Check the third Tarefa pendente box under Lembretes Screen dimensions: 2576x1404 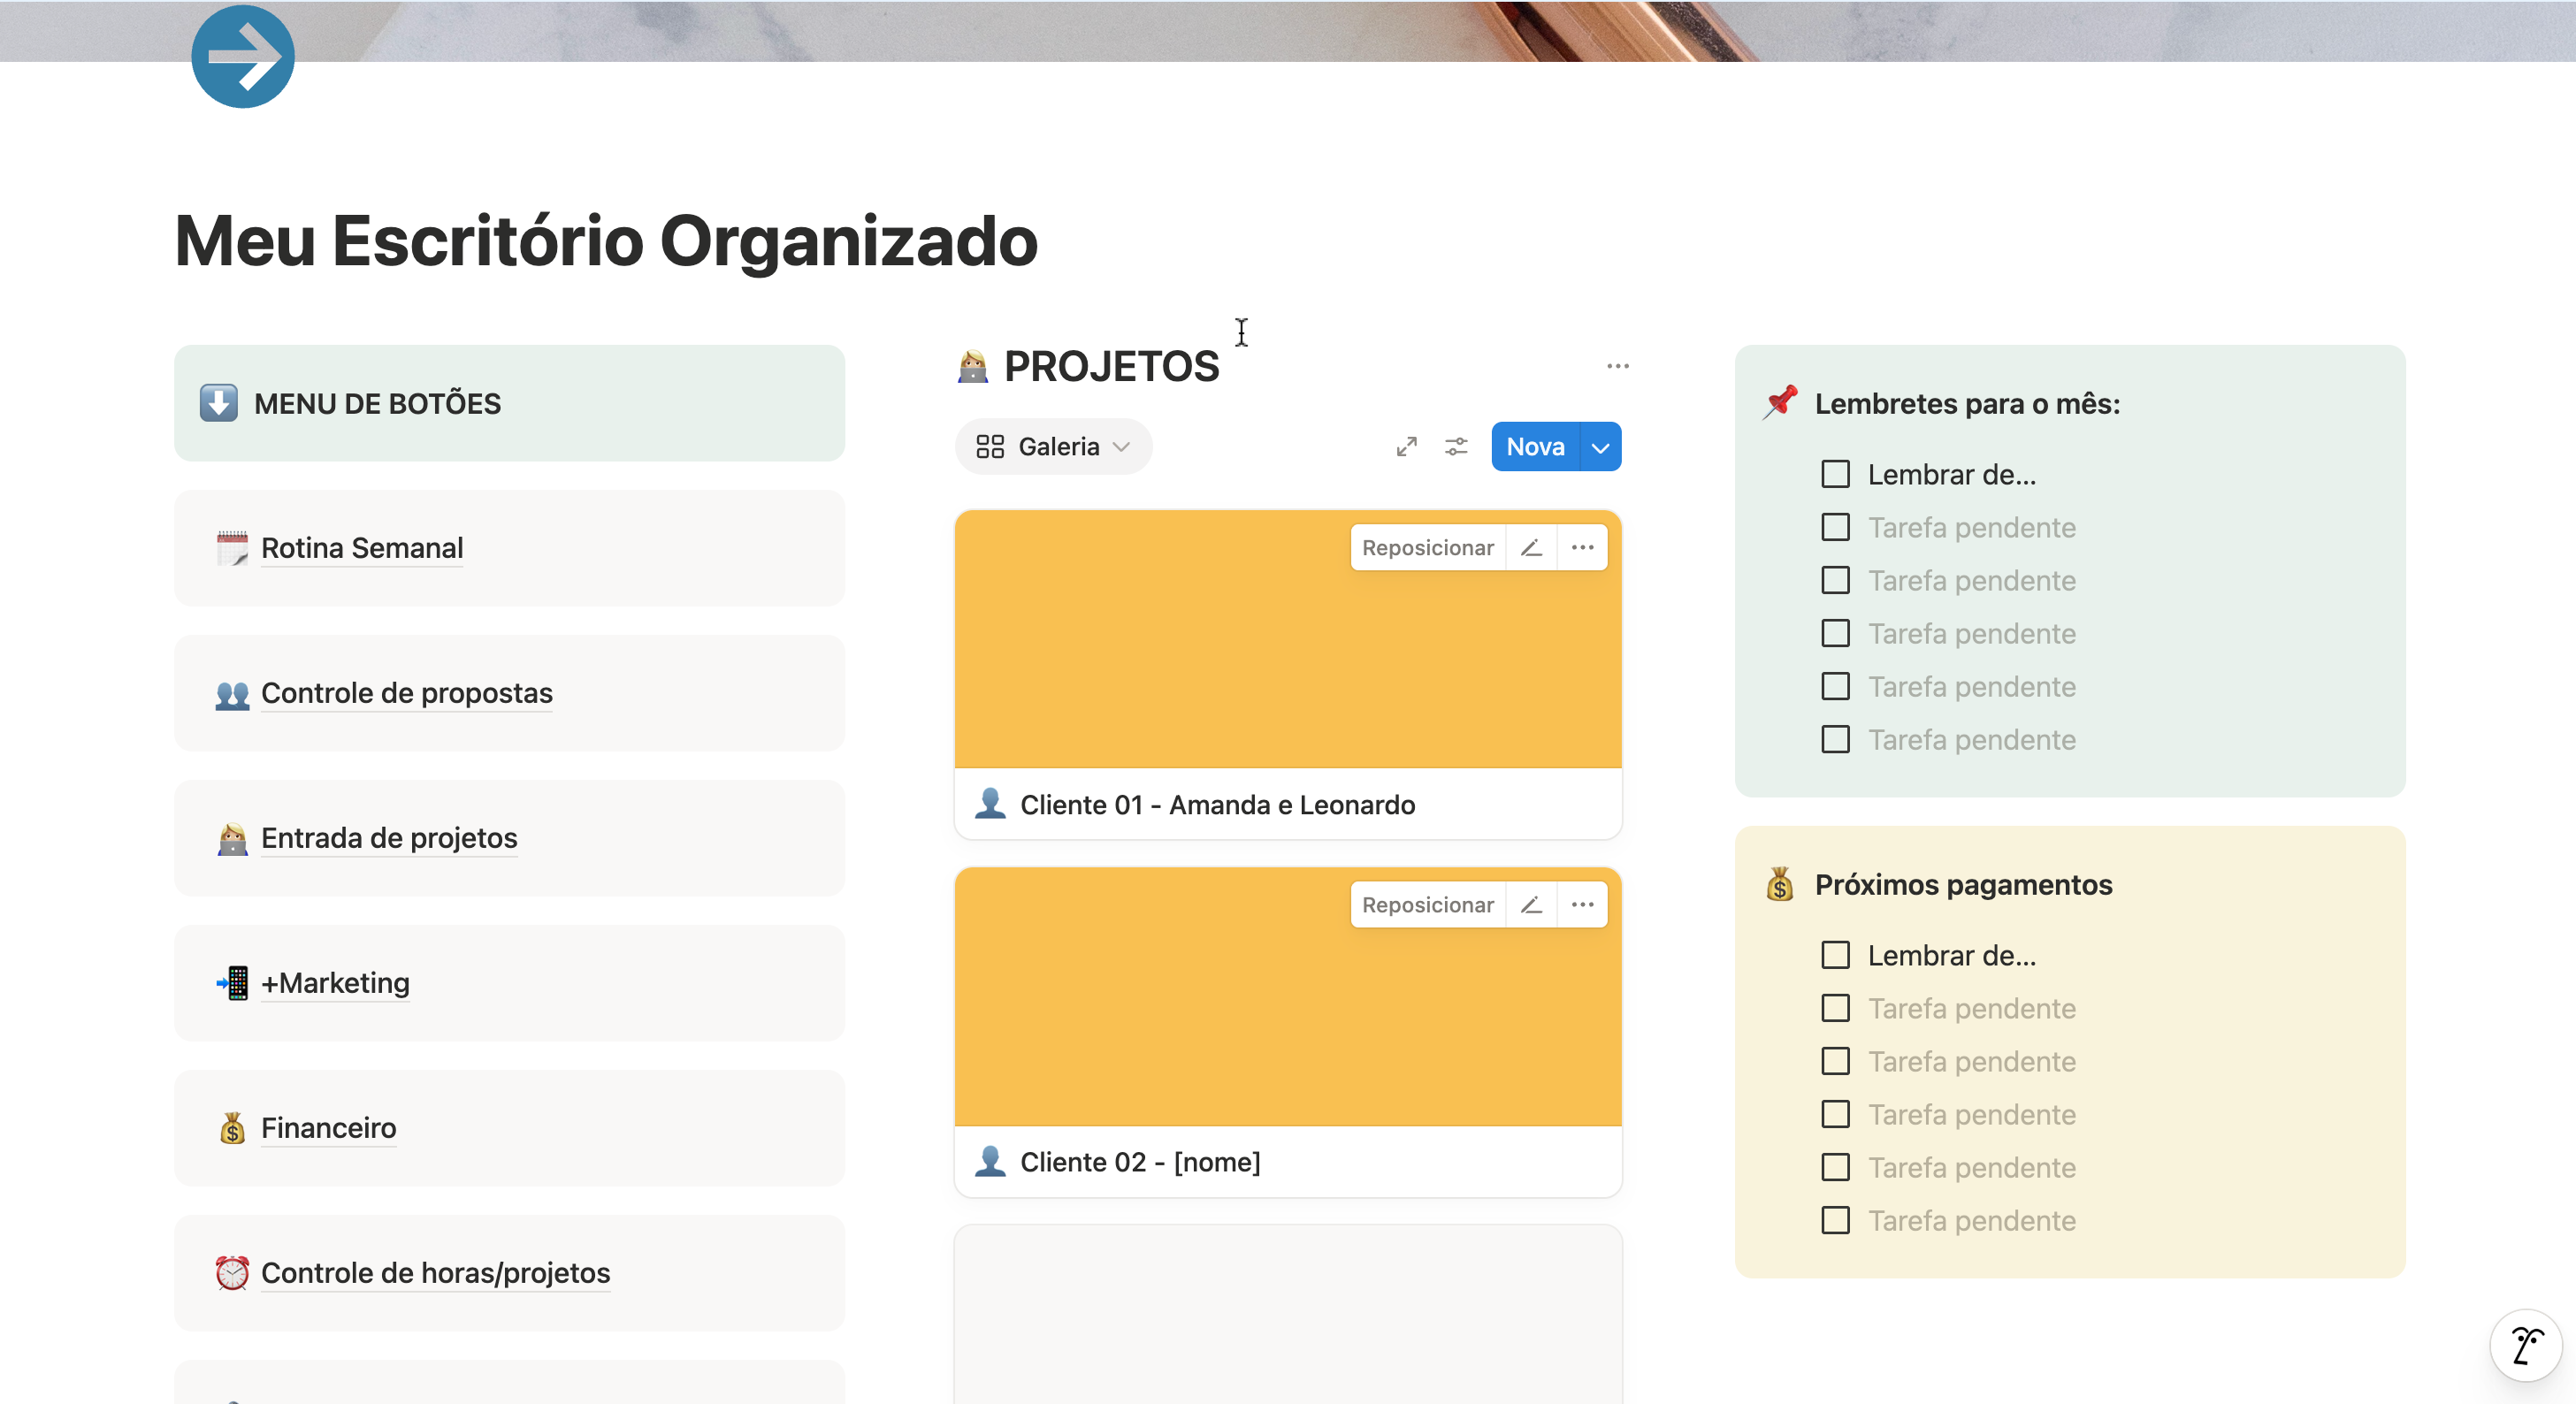point(1835,633)
